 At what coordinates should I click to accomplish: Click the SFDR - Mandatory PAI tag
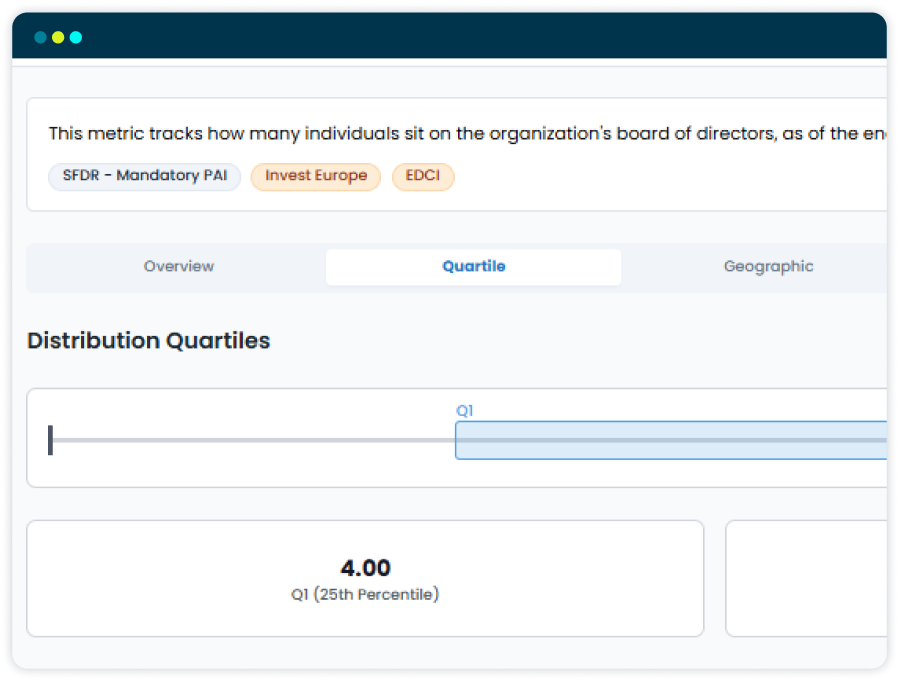tap(144, 176)
